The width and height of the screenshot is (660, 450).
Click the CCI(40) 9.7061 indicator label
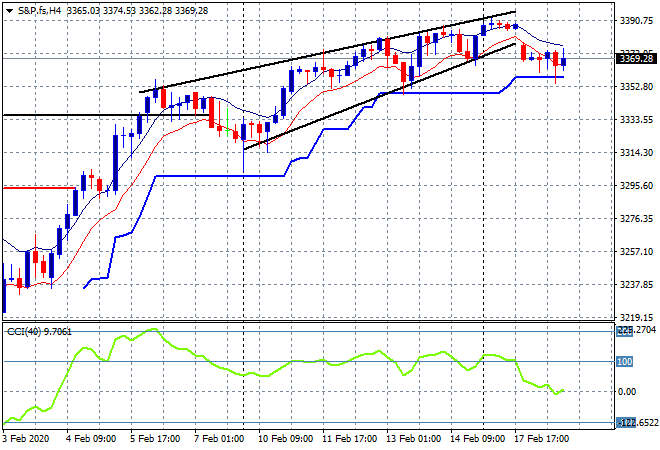[40, 332]
